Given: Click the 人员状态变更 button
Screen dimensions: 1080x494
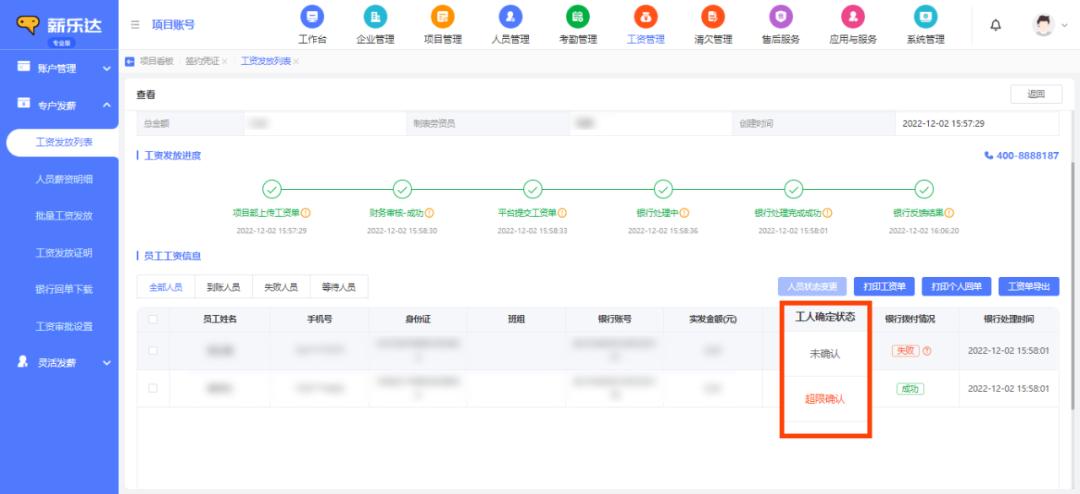Looking at the screenshot, I should point(812,287).
